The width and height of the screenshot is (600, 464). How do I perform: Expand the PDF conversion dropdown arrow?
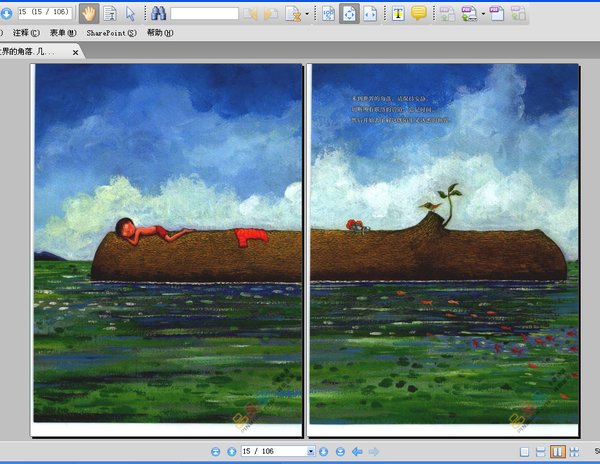(483, 14)
